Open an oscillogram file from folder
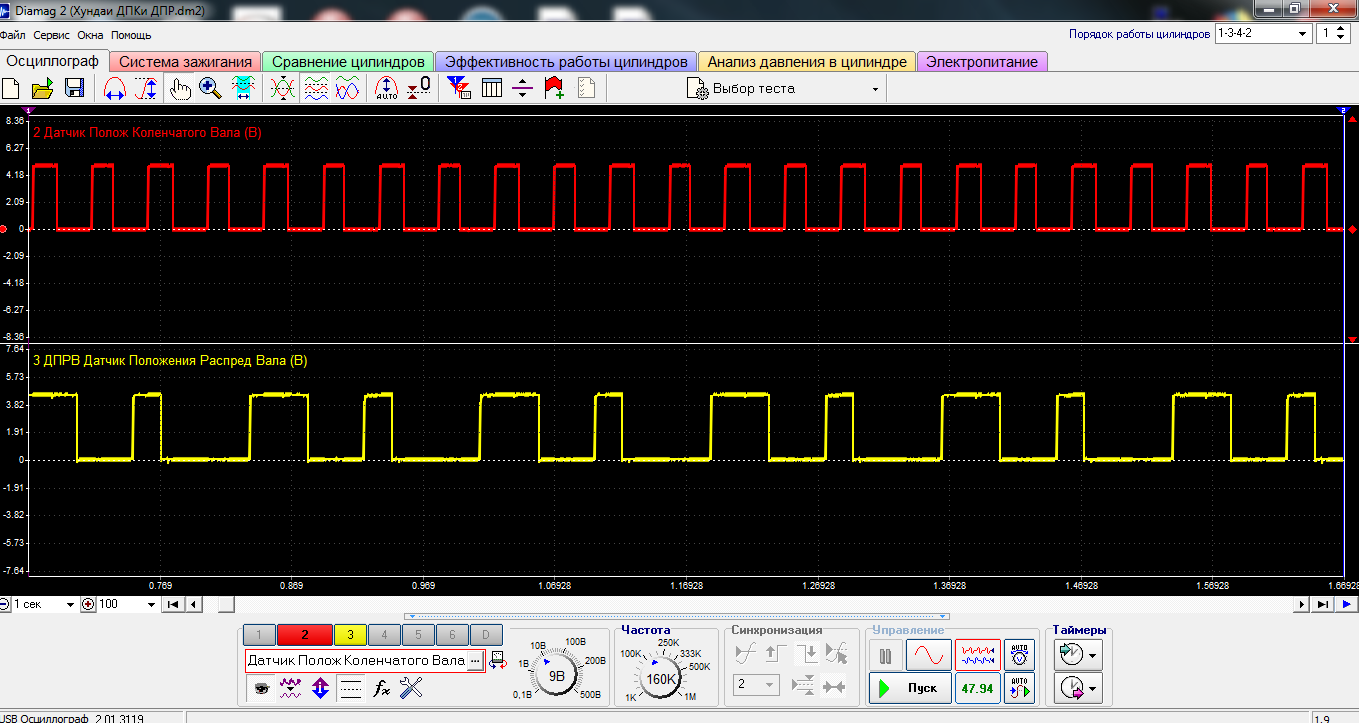 click(x=42, y=88)
